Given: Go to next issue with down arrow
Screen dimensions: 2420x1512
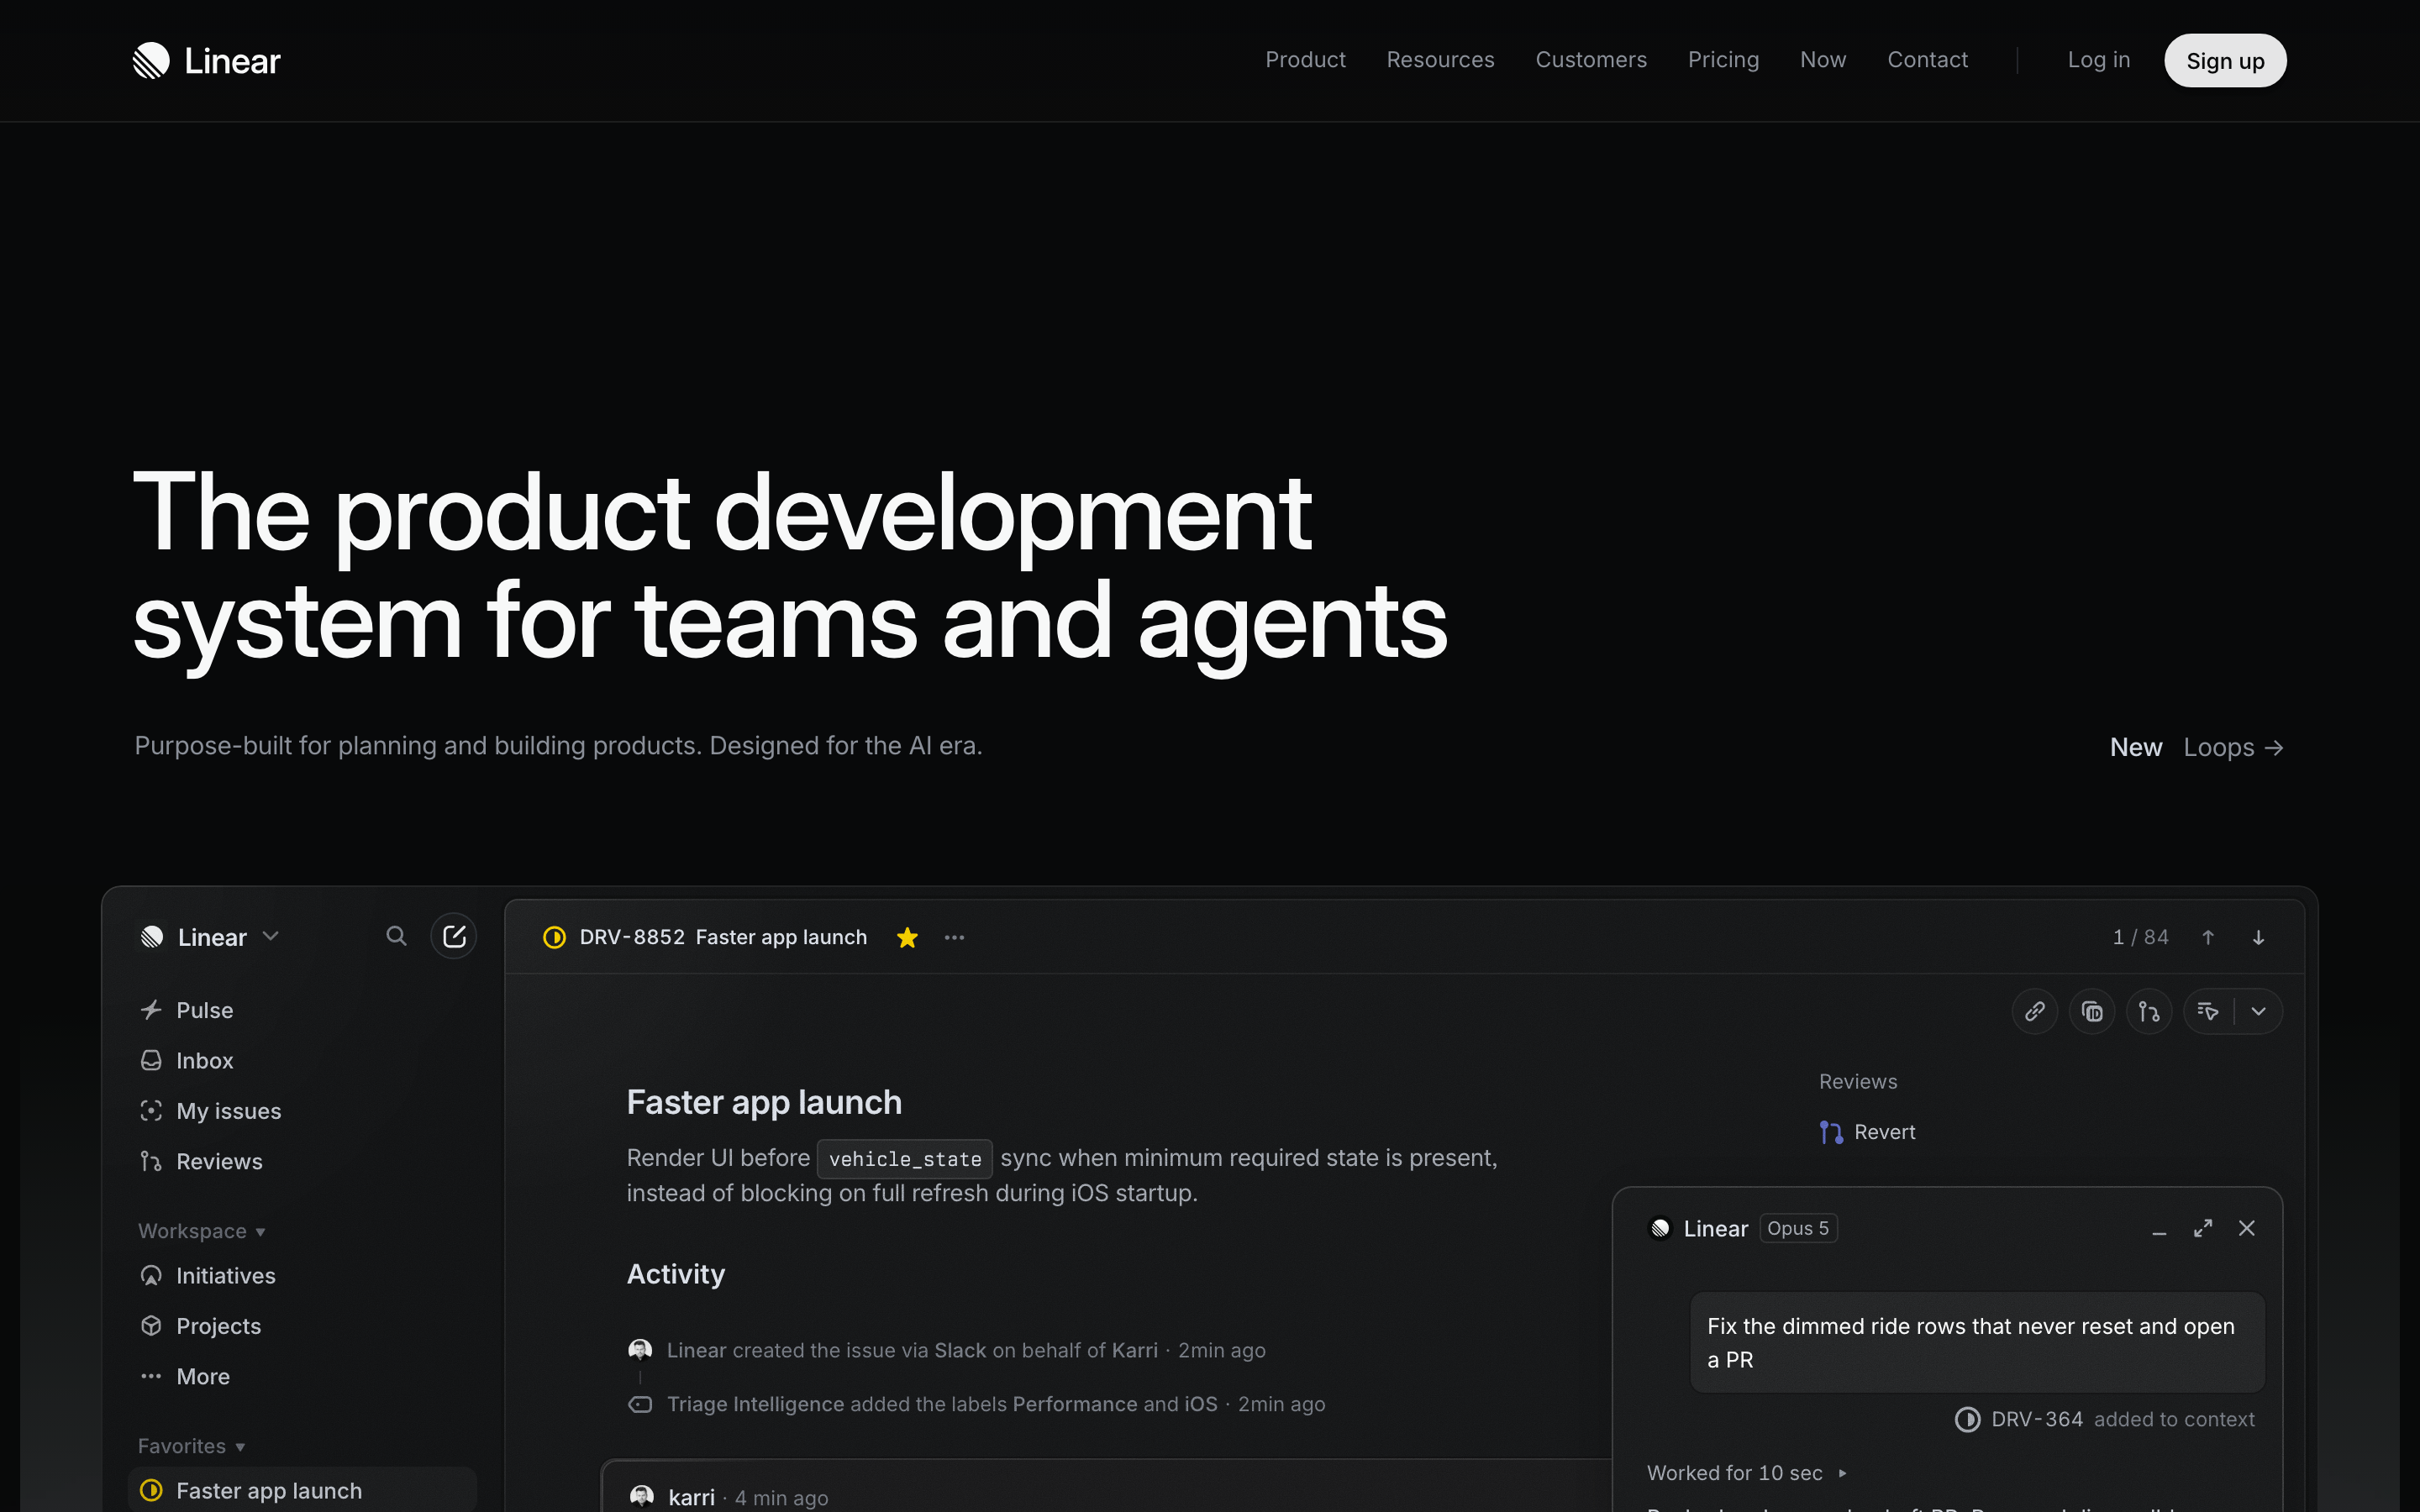Looking at the screenshot, I should [2258, 937].
